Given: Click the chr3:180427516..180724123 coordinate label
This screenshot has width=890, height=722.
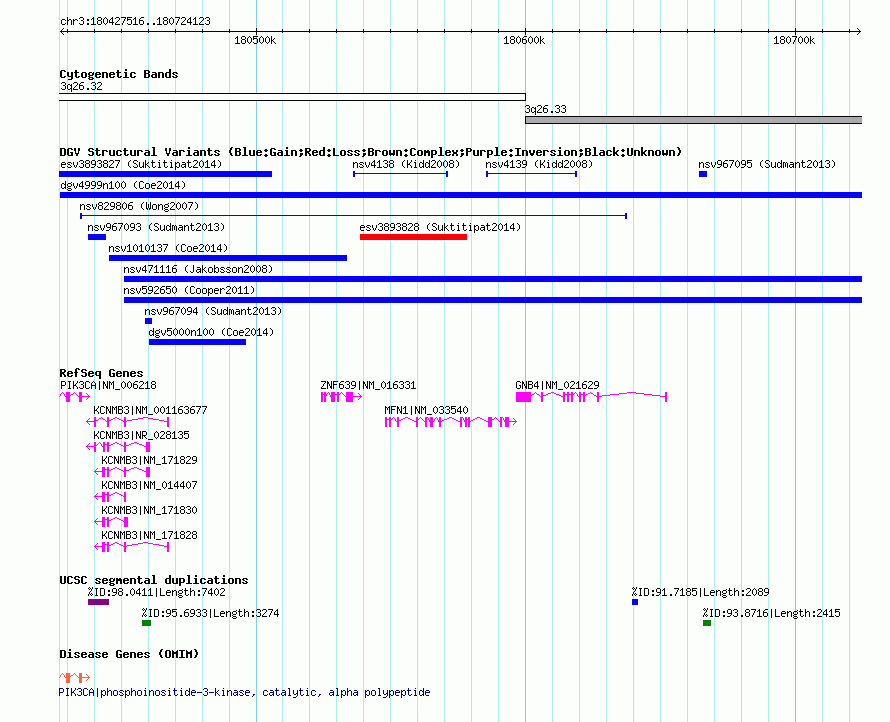Looking at the screenshot, I should [135, 22].
